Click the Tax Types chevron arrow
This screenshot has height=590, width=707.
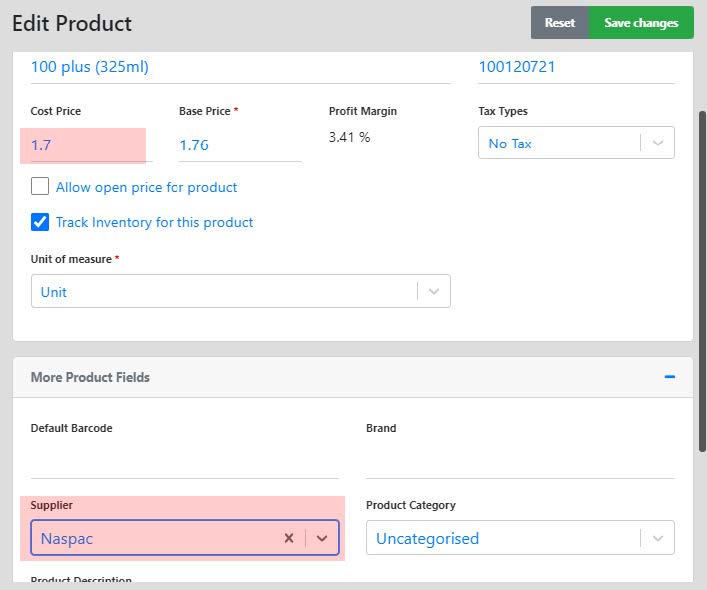click(x=658, y=143)
